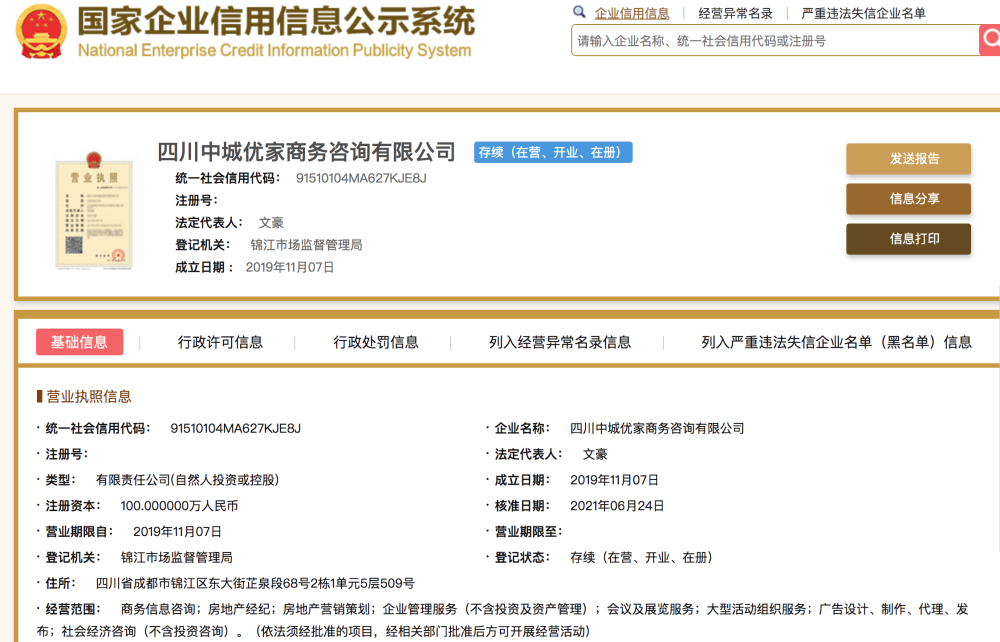Open the 行政许可信息 tab
The height and width of the screenshot is (642, 1000).
point(220,342)
